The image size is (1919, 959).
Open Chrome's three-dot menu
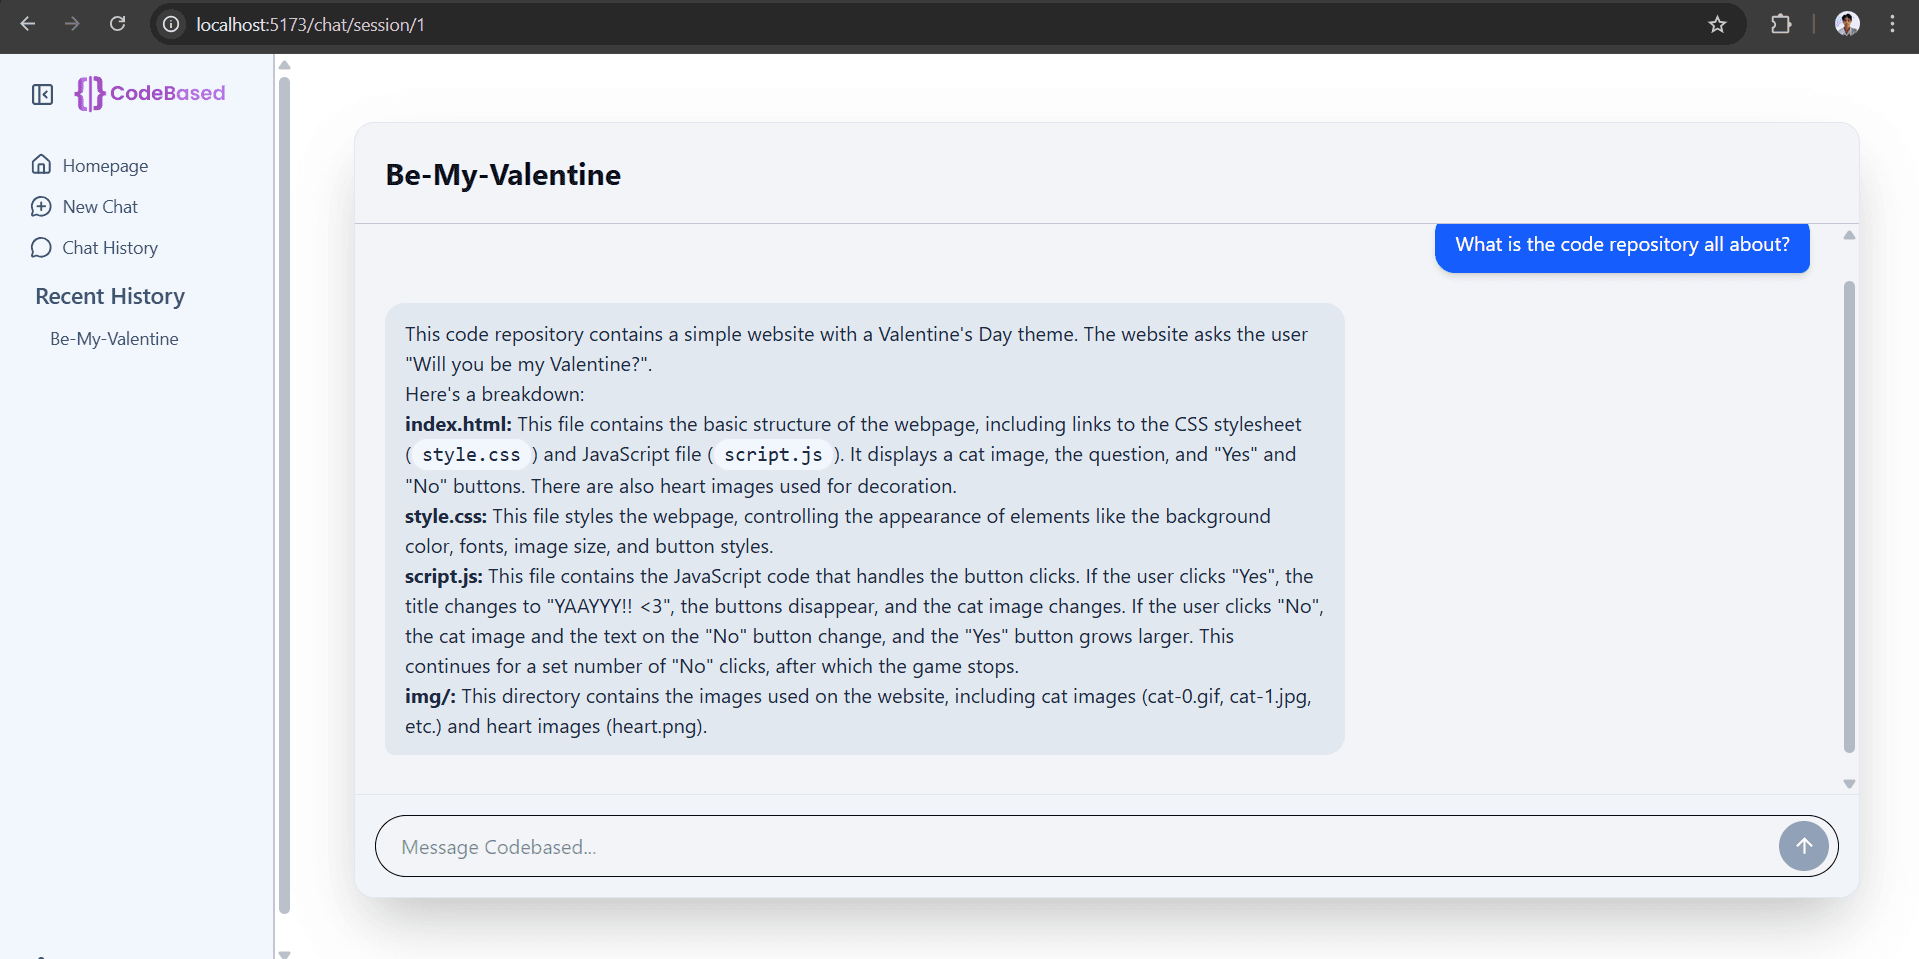tap(1893, 23)
